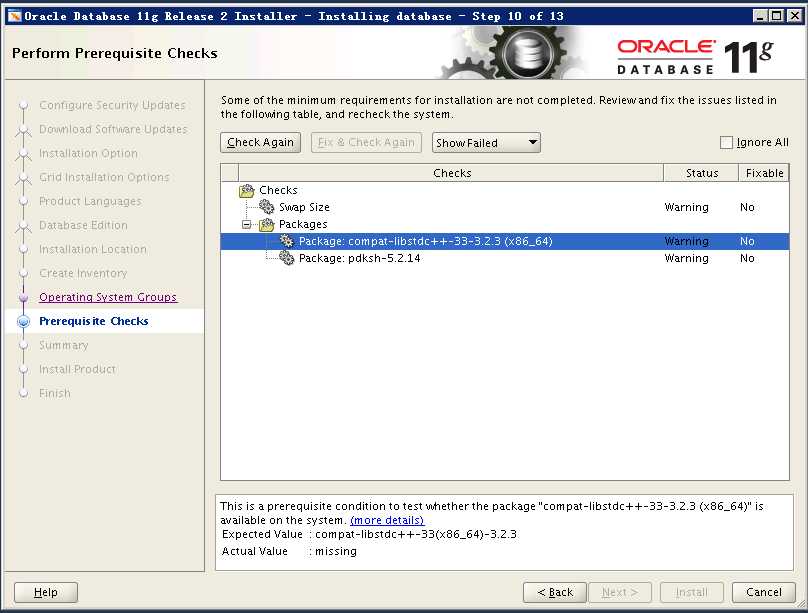Enable the Ignore All checkbox

[726, 143]
